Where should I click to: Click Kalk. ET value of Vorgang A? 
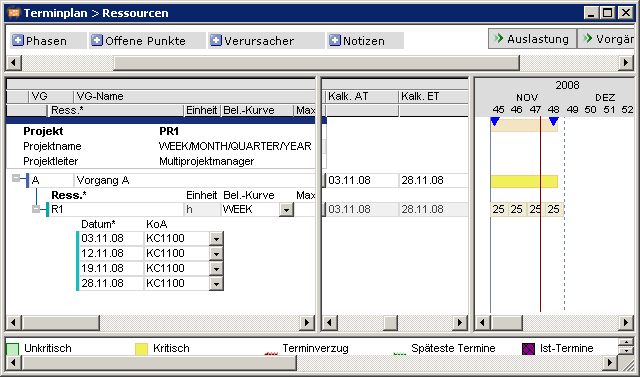tap(433, 180)
